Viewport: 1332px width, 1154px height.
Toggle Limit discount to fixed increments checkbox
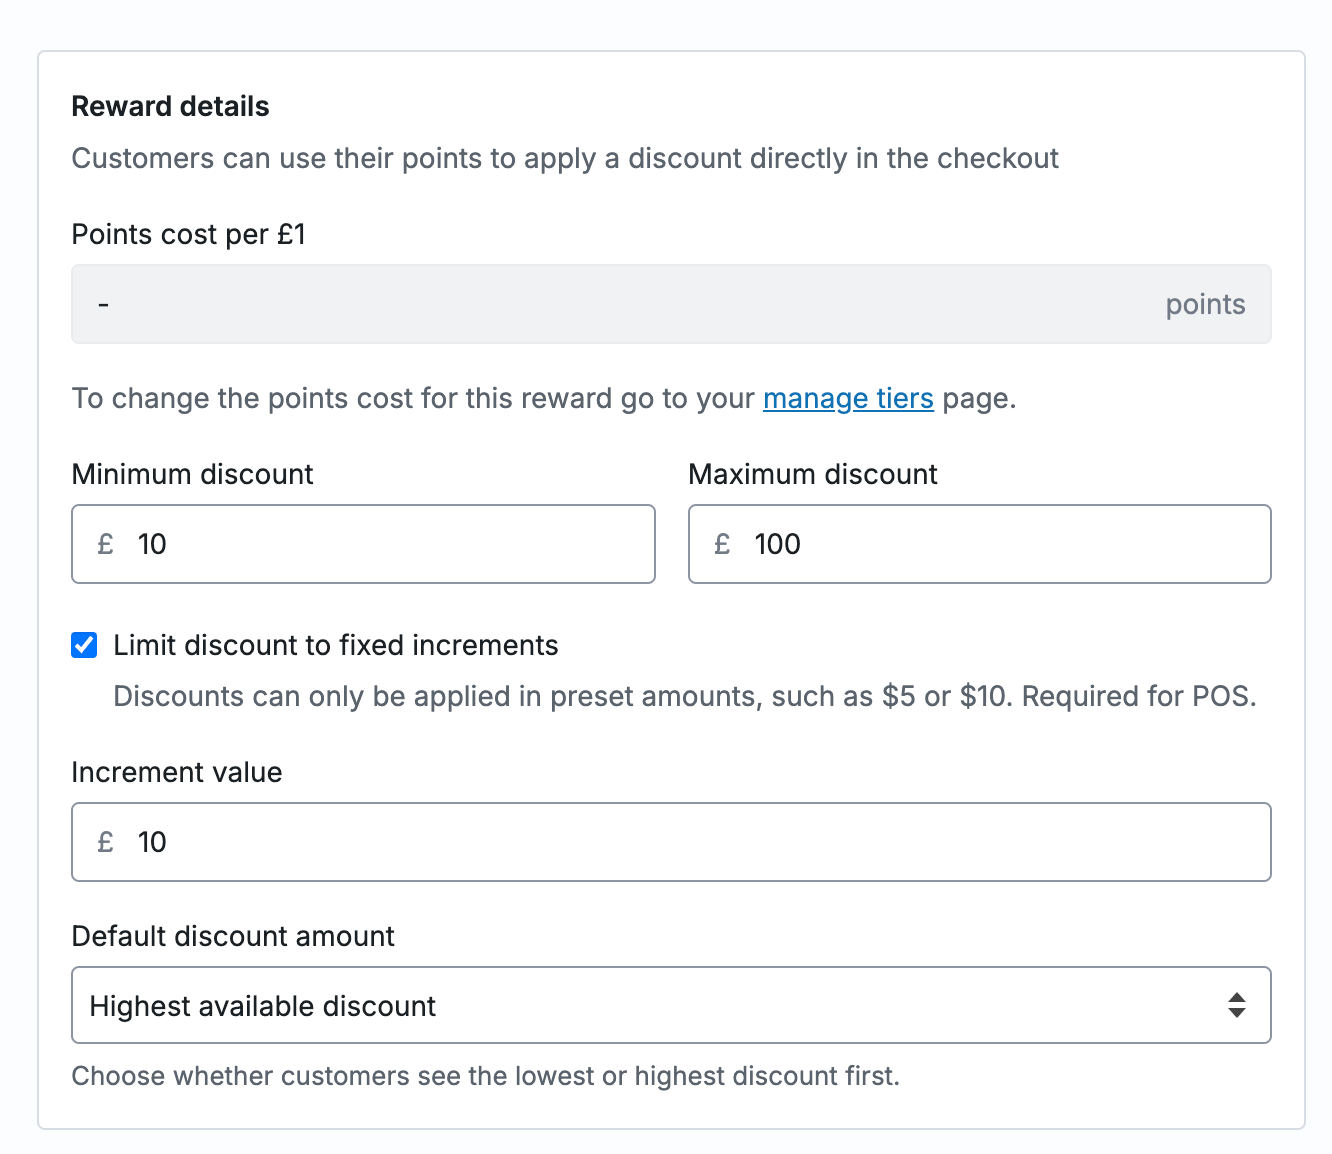85,645
